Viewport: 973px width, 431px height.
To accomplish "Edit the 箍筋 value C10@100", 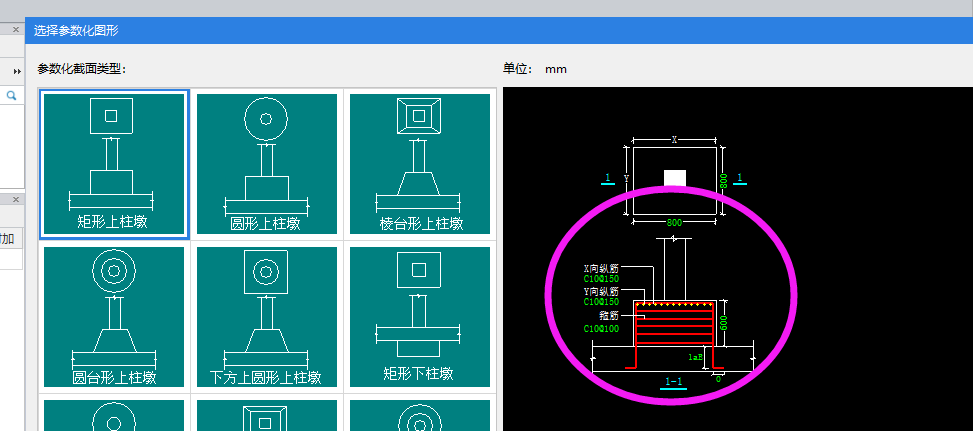I will click(601, 329).
